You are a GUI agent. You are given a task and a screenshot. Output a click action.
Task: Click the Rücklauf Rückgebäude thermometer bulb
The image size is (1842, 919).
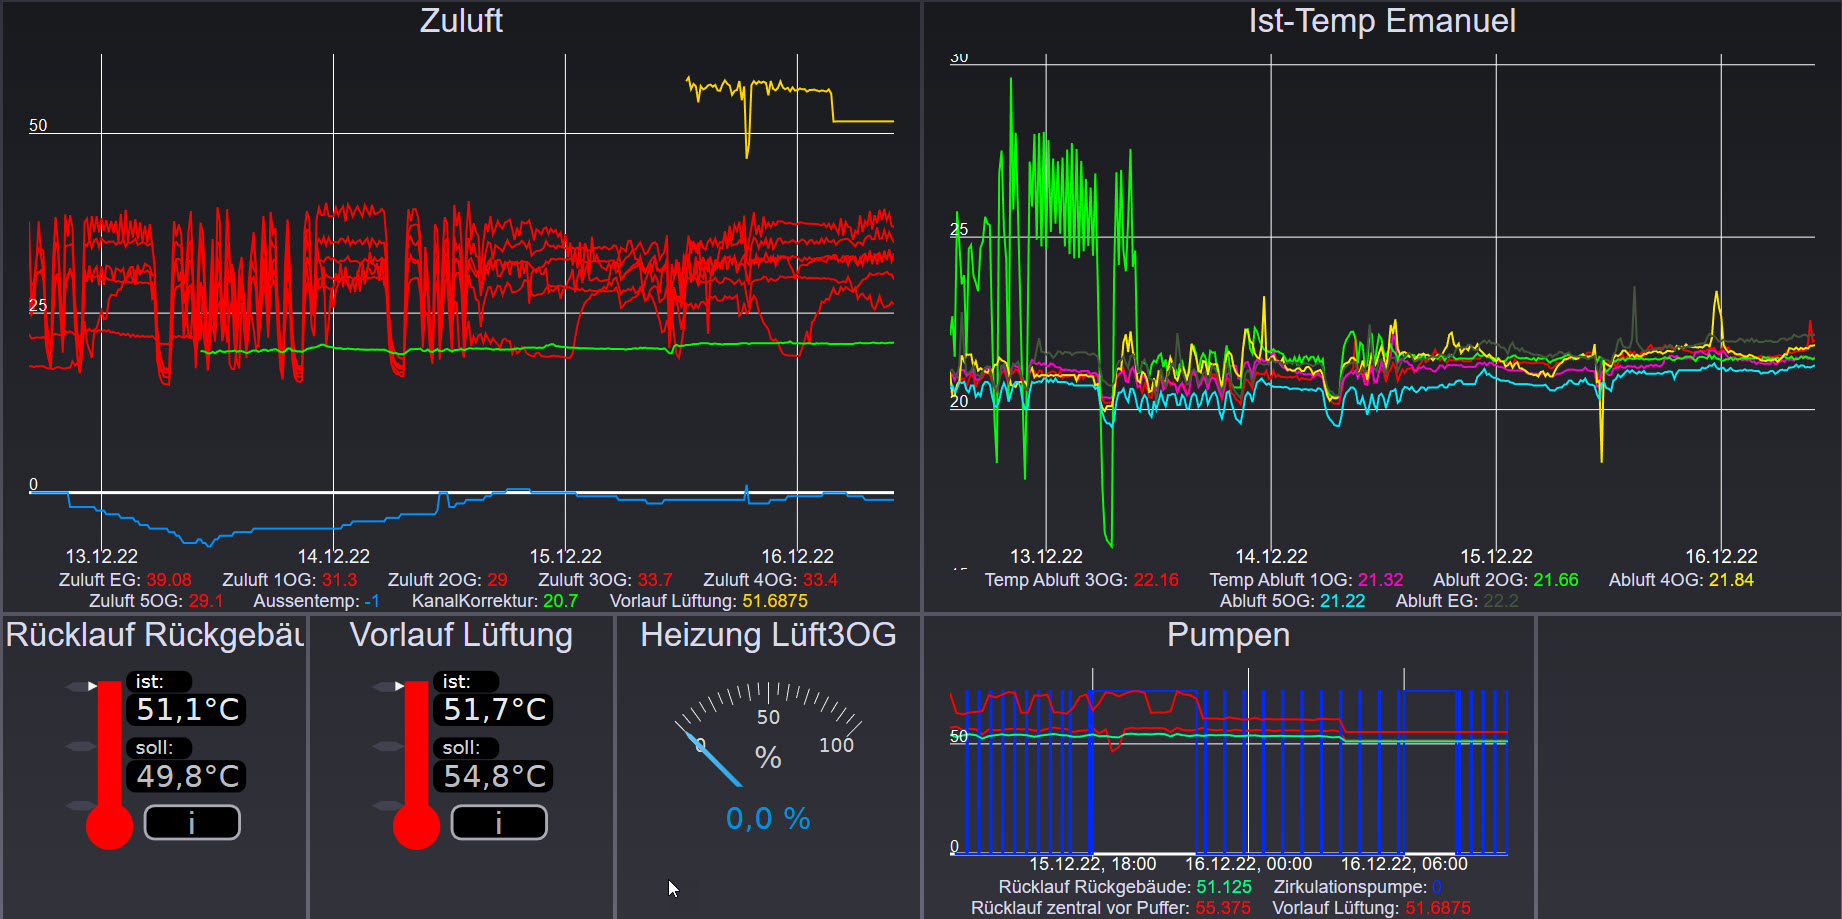click(x=109, y=827)
